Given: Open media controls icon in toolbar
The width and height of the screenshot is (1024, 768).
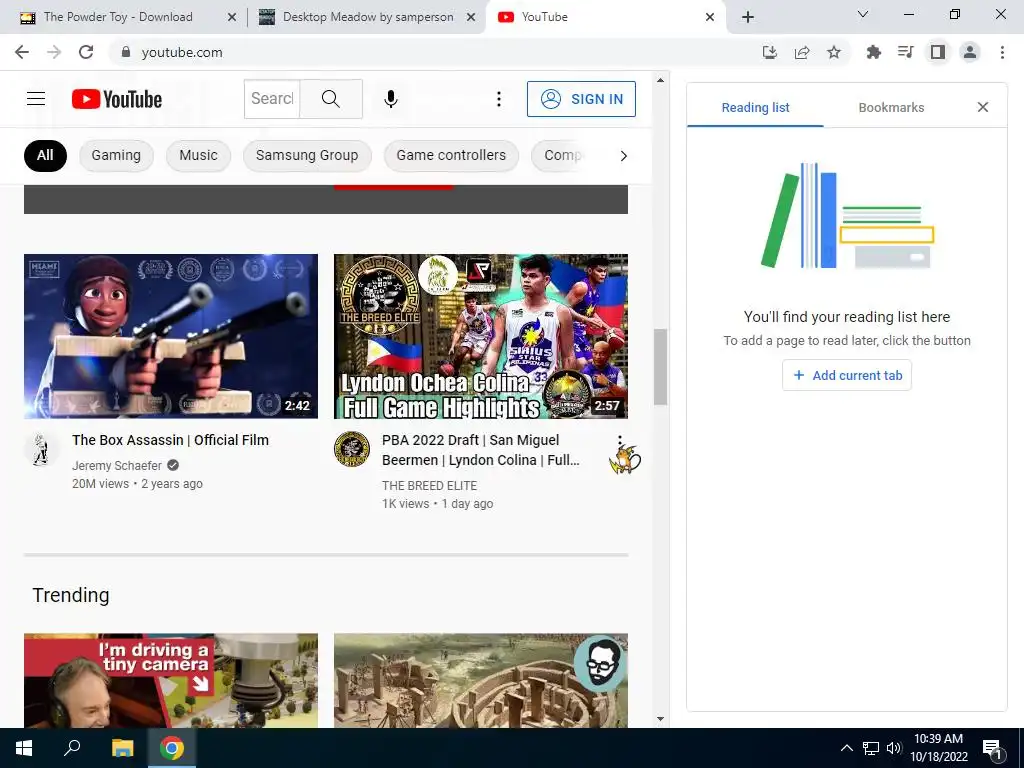Looking at the screenshot, I should pos(905,52).
